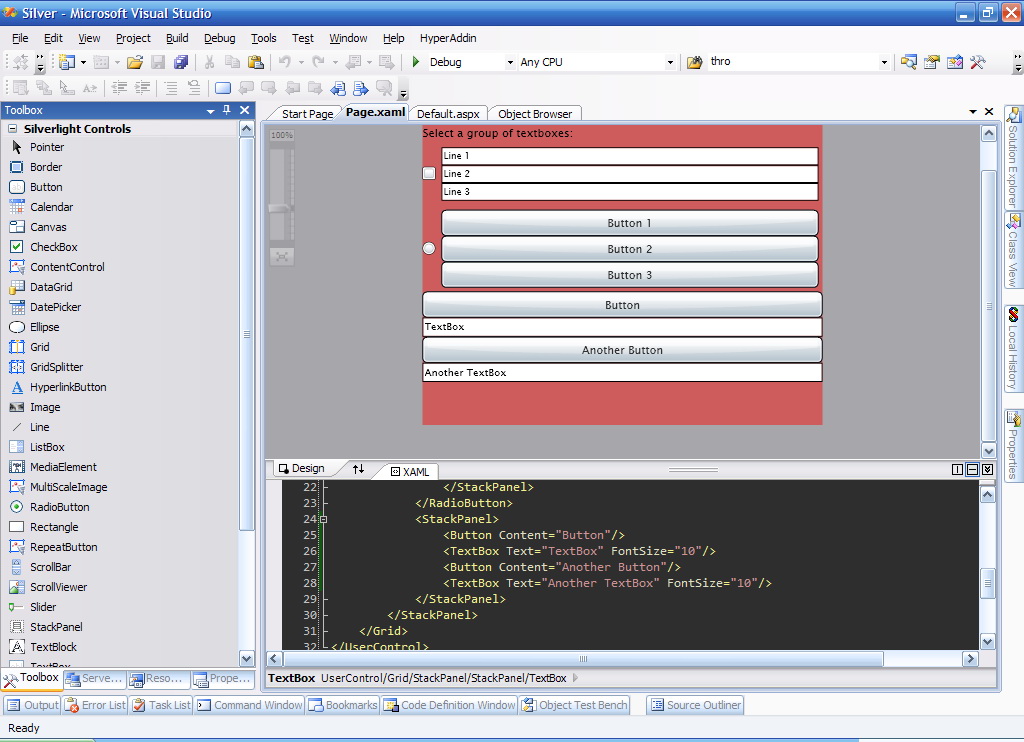The height and width of the screenshot is (742, 1024).
Task: Open the Any CPU platform dropdown
Action: (x=669, y=63)
